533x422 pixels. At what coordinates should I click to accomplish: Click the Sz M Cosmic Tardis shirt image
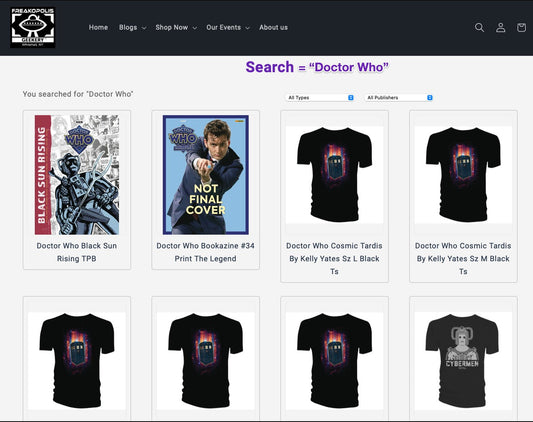463,175
